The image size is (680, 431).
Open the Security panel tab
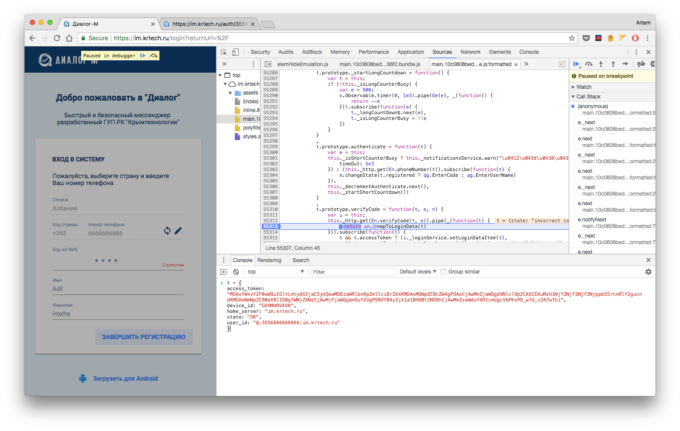260,52
